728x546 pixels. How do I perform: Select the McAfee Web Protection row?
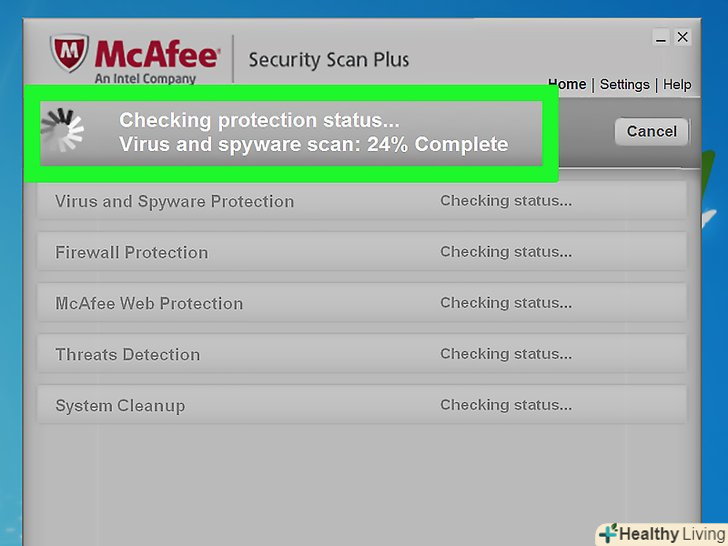pos(149,303)
